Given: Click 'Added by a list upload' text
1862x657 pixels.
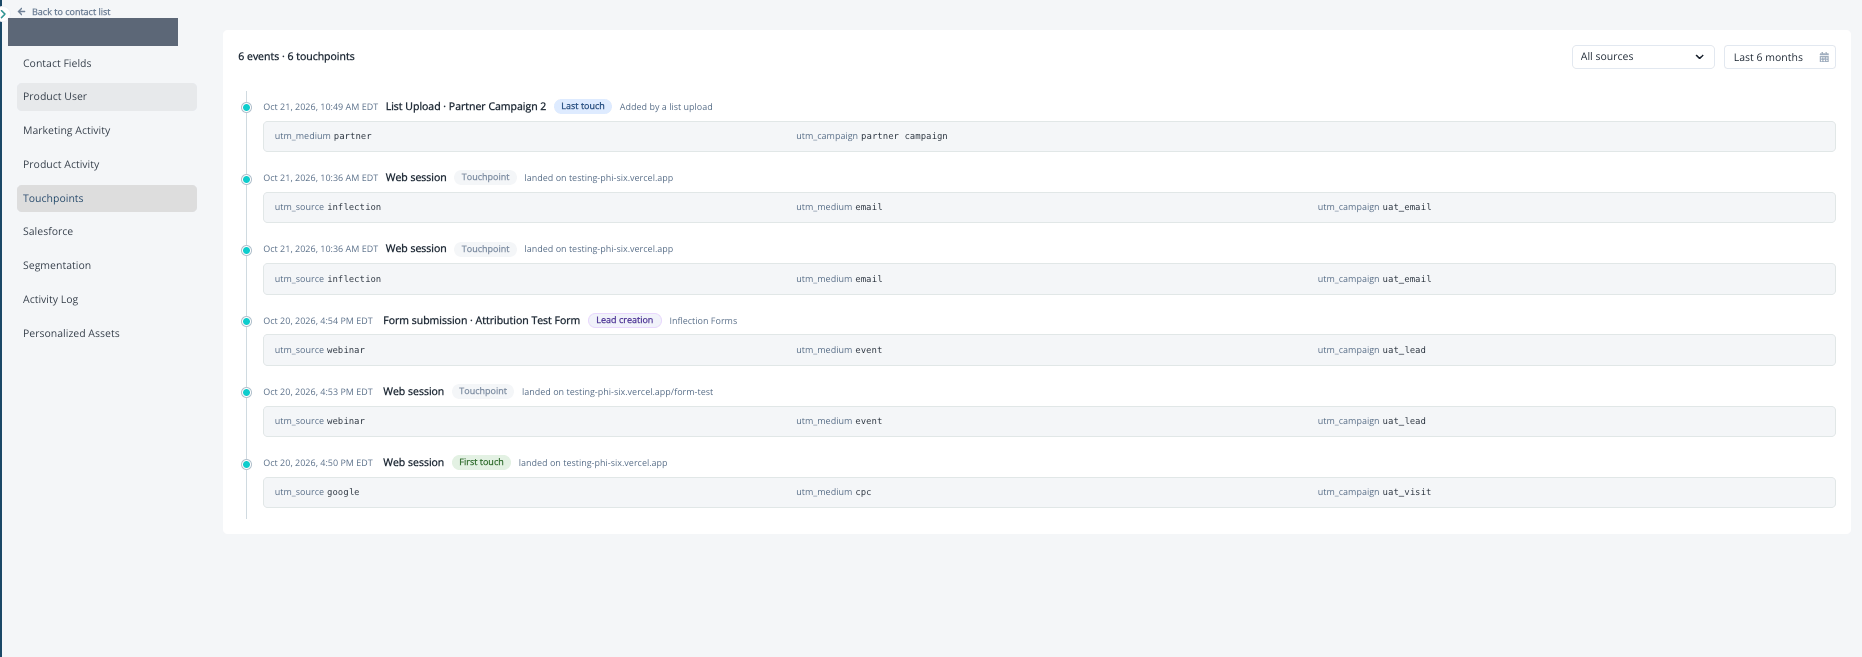Looking at the screenshot, I should [666, 107].
